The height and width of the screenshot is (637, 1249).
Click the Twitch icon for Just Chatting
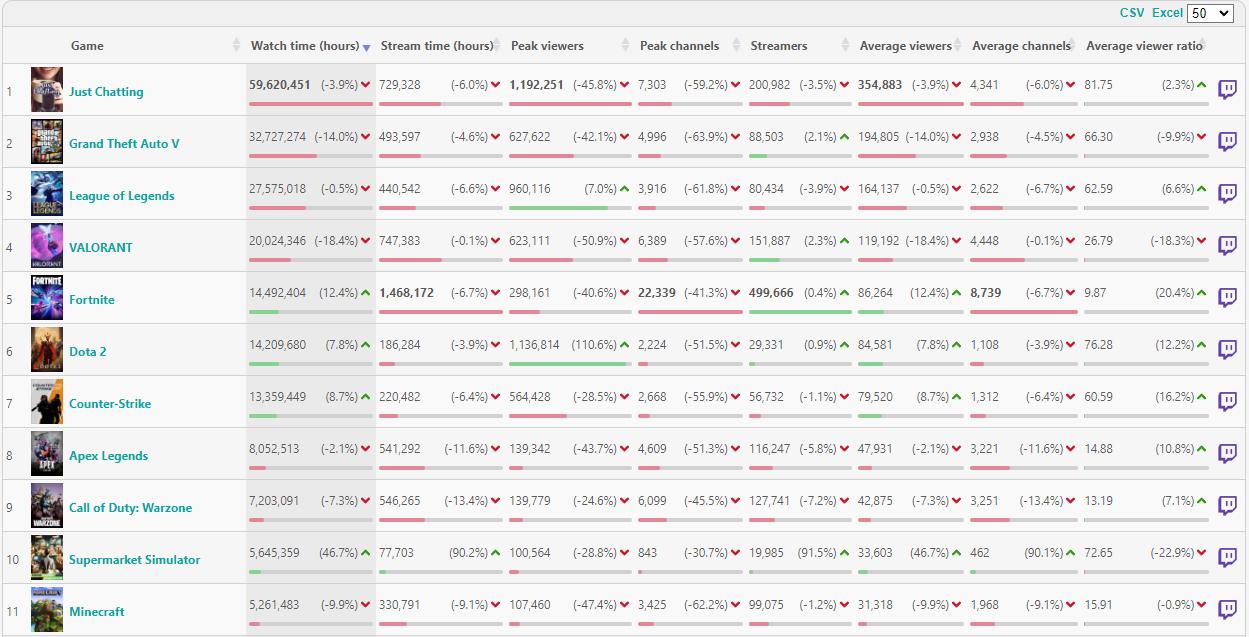pos(1227,90)
